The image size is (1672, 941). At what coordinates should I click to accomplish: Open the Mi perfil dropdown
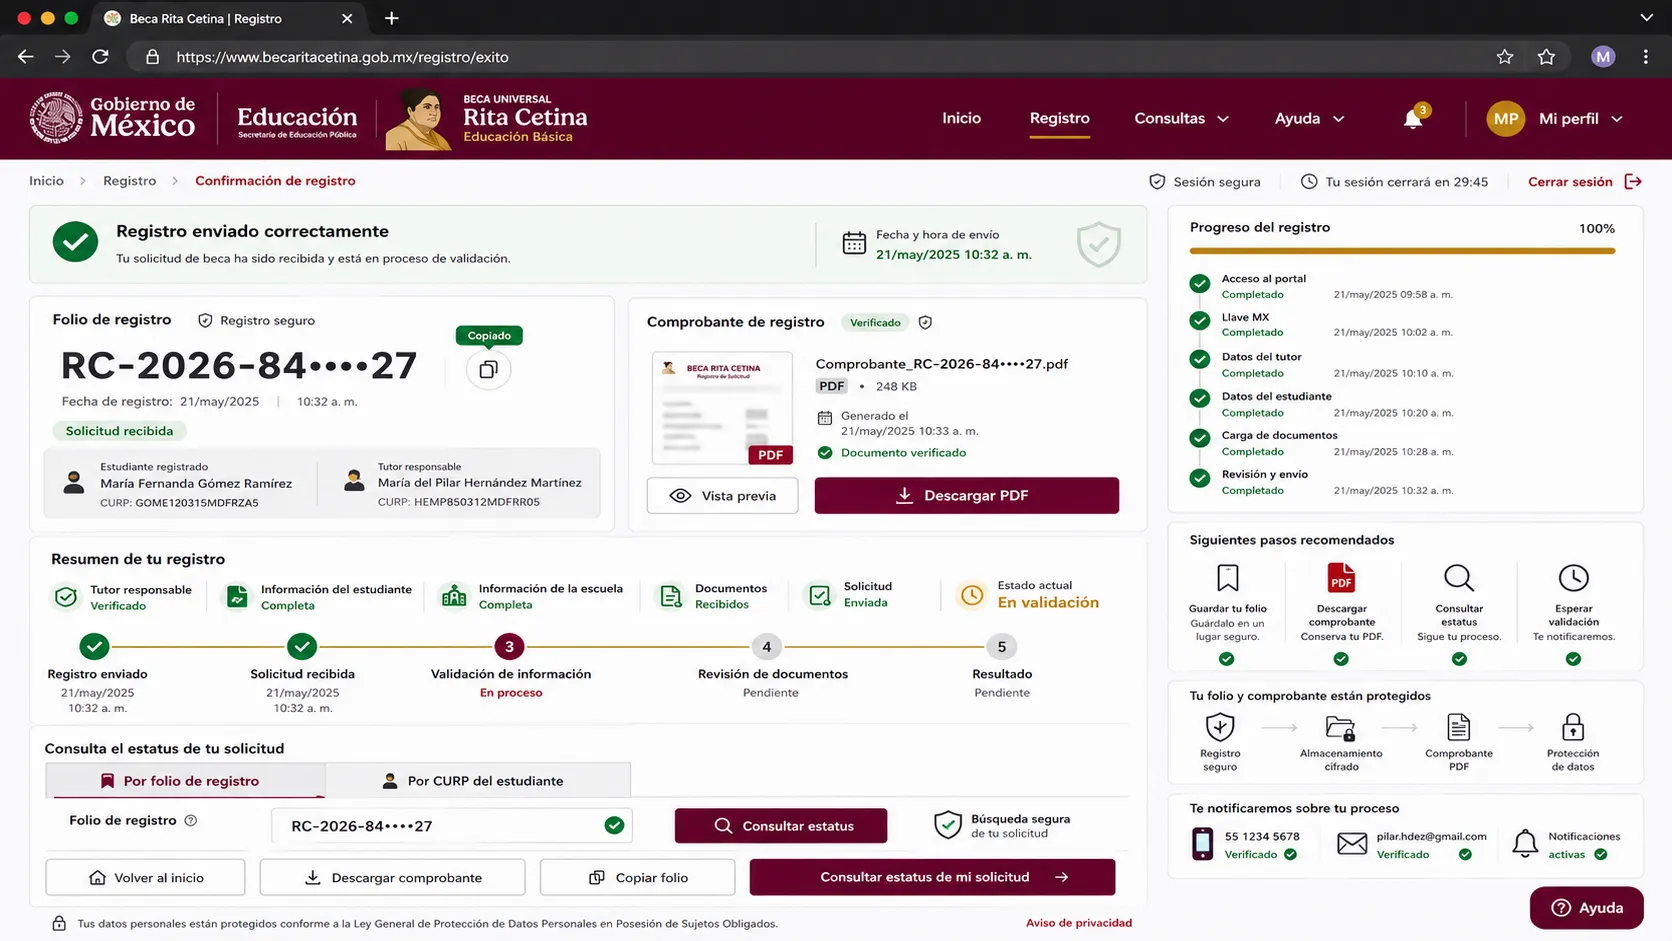pos(1580,119)
